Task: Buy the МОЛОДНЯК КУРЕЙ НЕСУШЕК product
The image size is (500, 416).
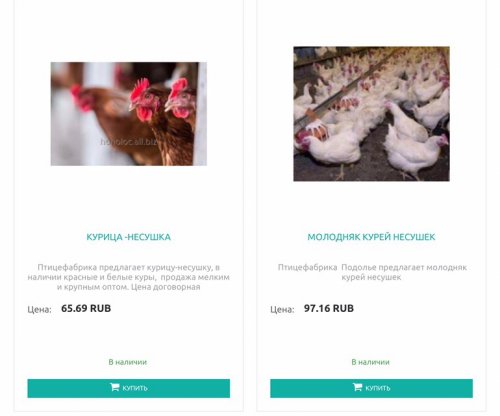Action: [x=371, y=388]
